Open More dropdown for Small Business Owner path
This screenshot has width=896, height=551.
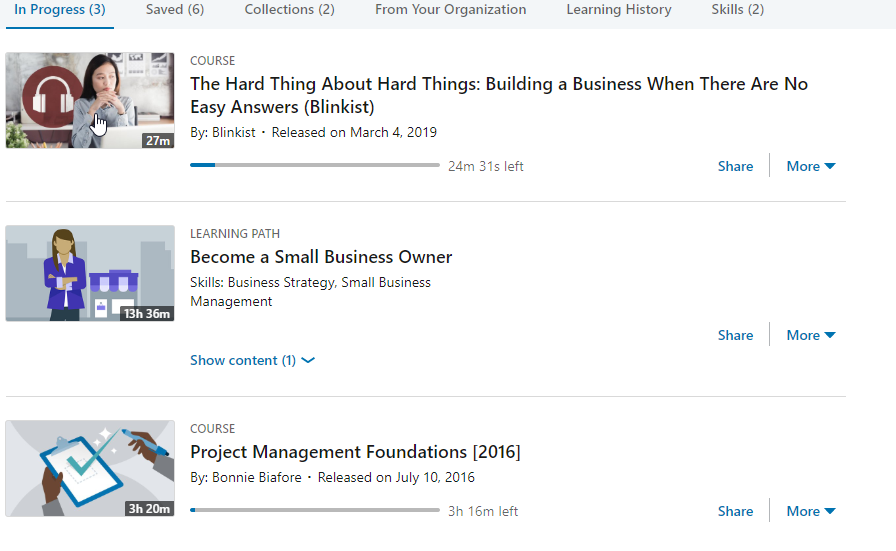810,335
